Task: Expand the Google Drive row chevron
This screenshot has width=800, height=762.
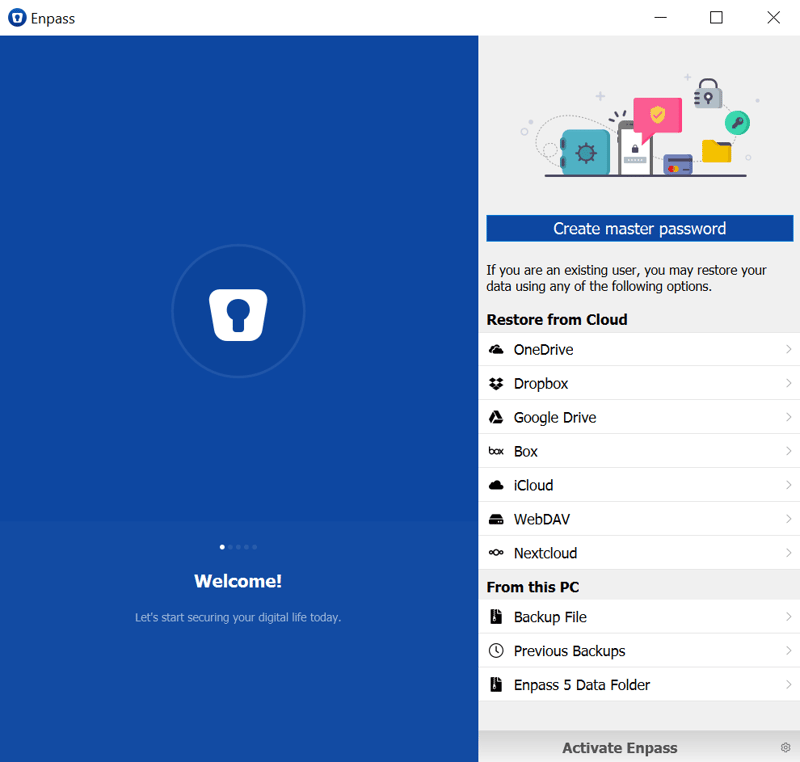Action: point(789,417)
